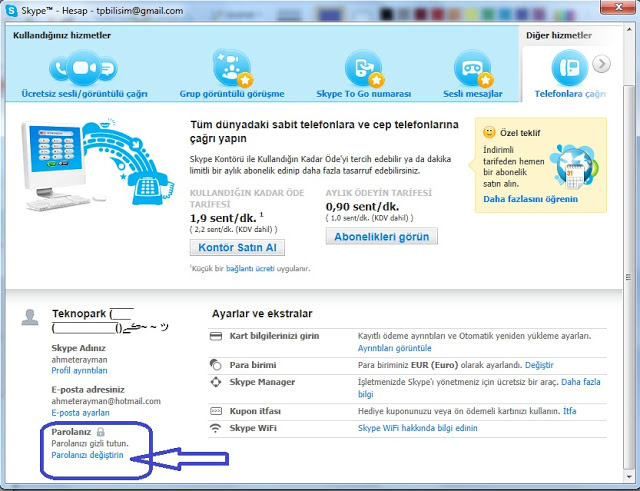
Task: Open Daha fazla bilgi link for Skype Manager
Action: (x=581, y=382)
